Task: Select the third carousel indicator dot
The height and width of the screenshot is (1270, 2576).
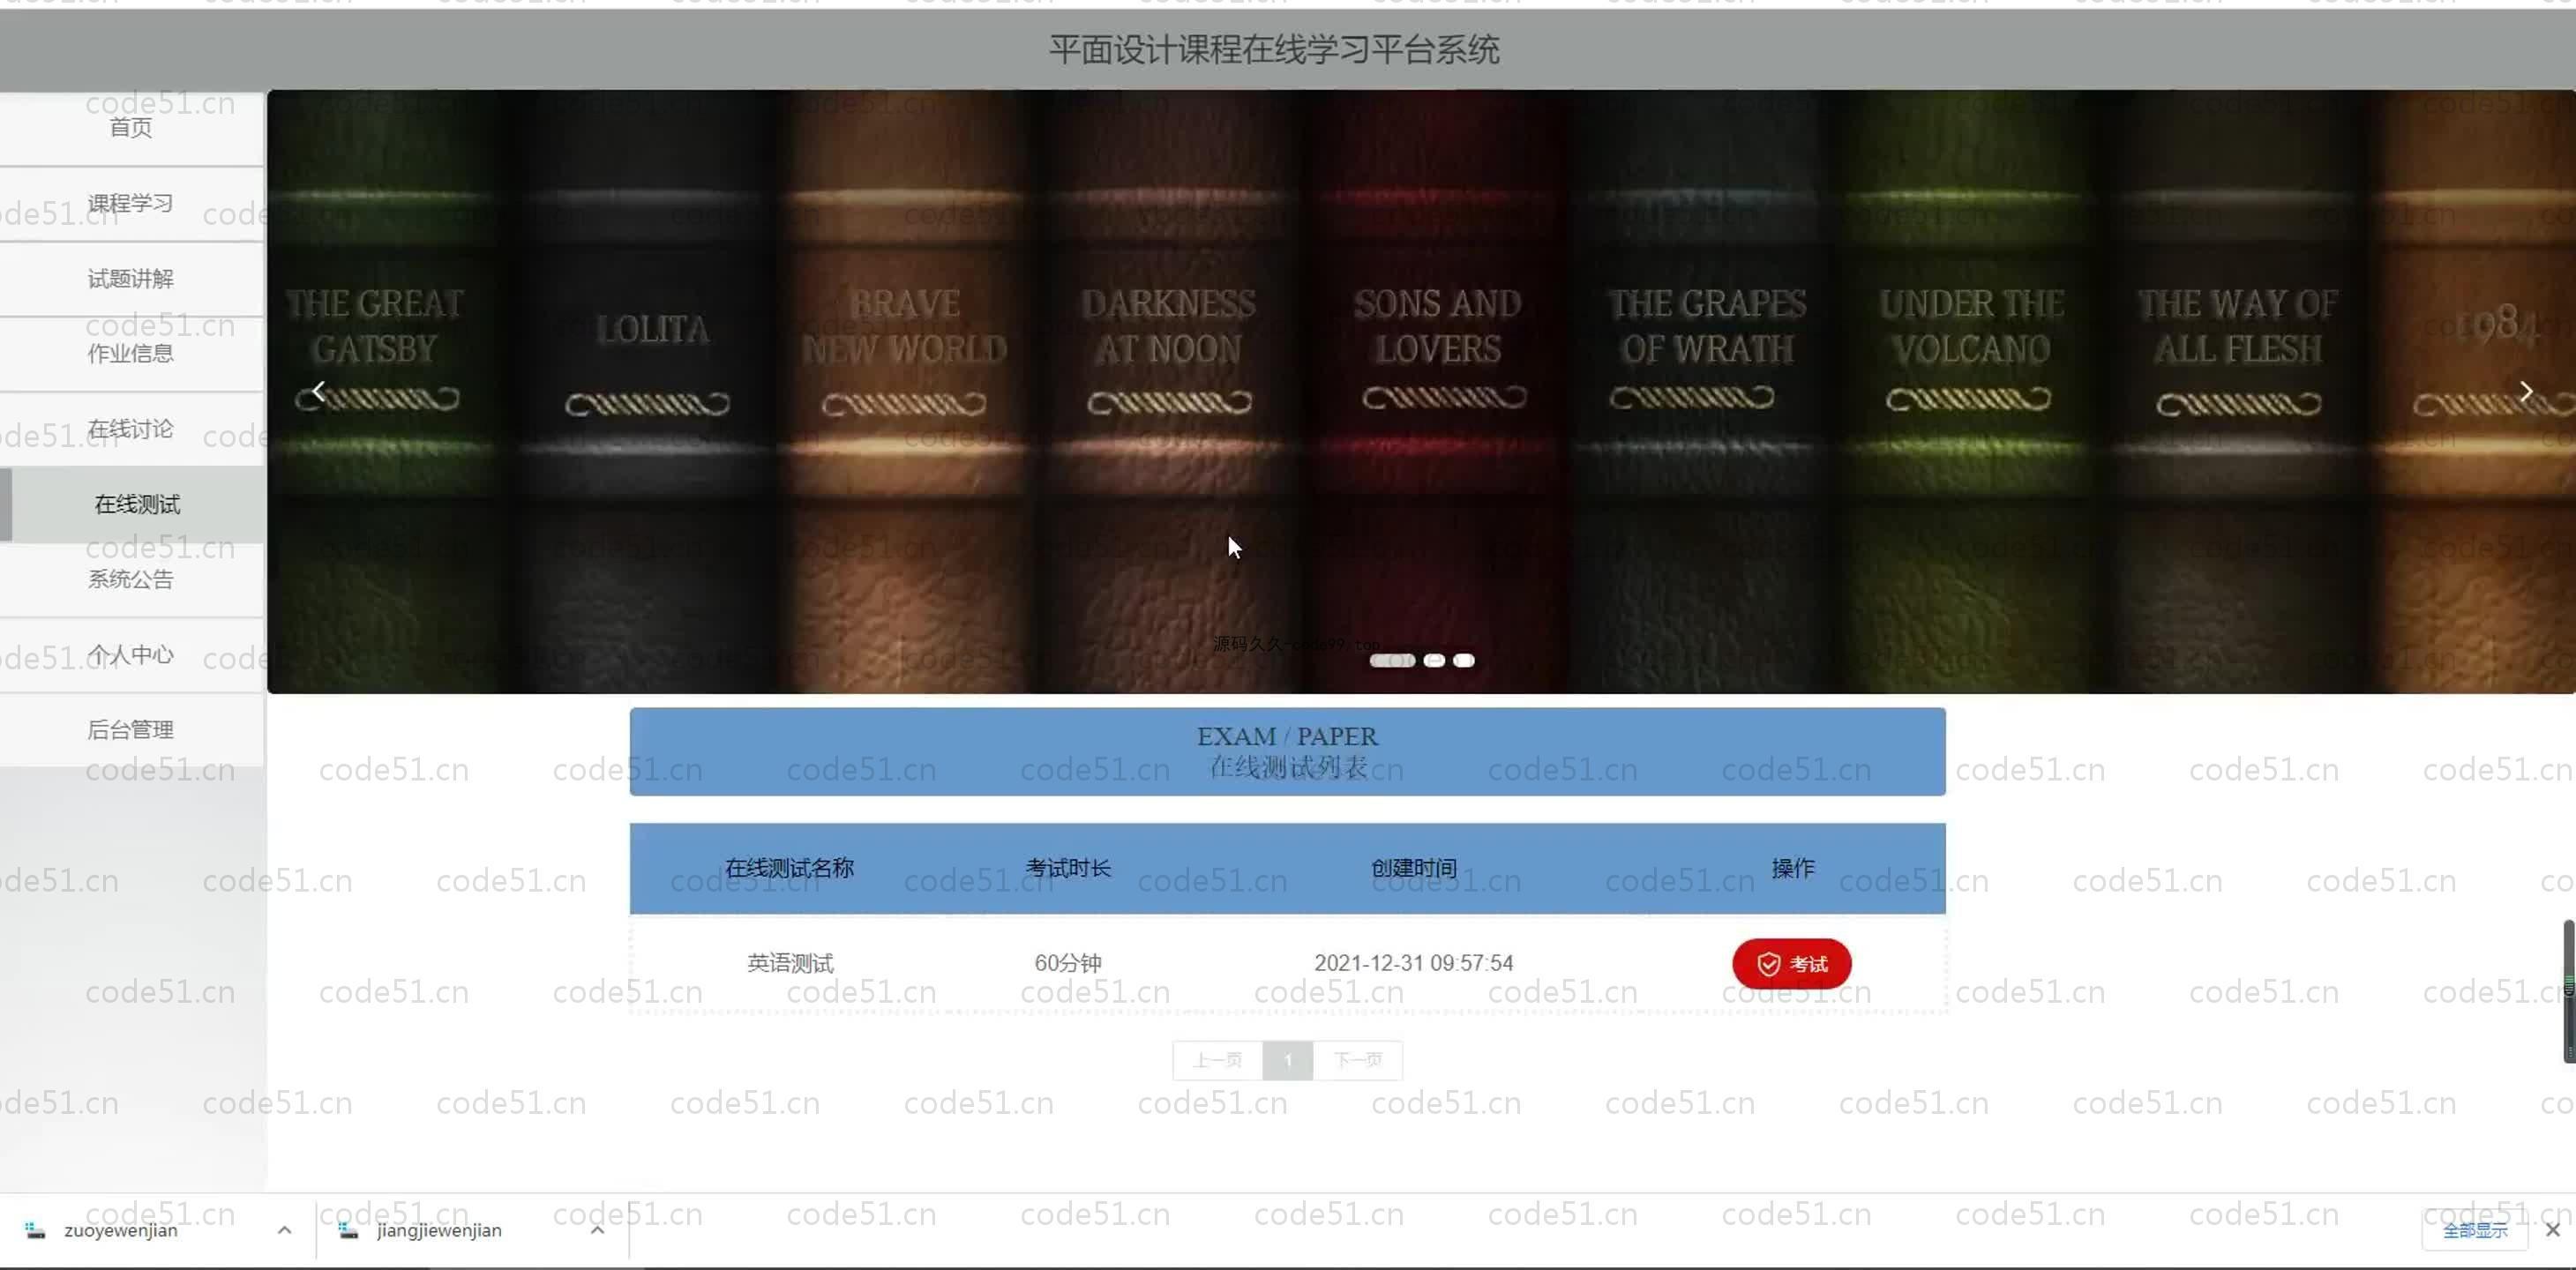Action: click(1464, 660)
